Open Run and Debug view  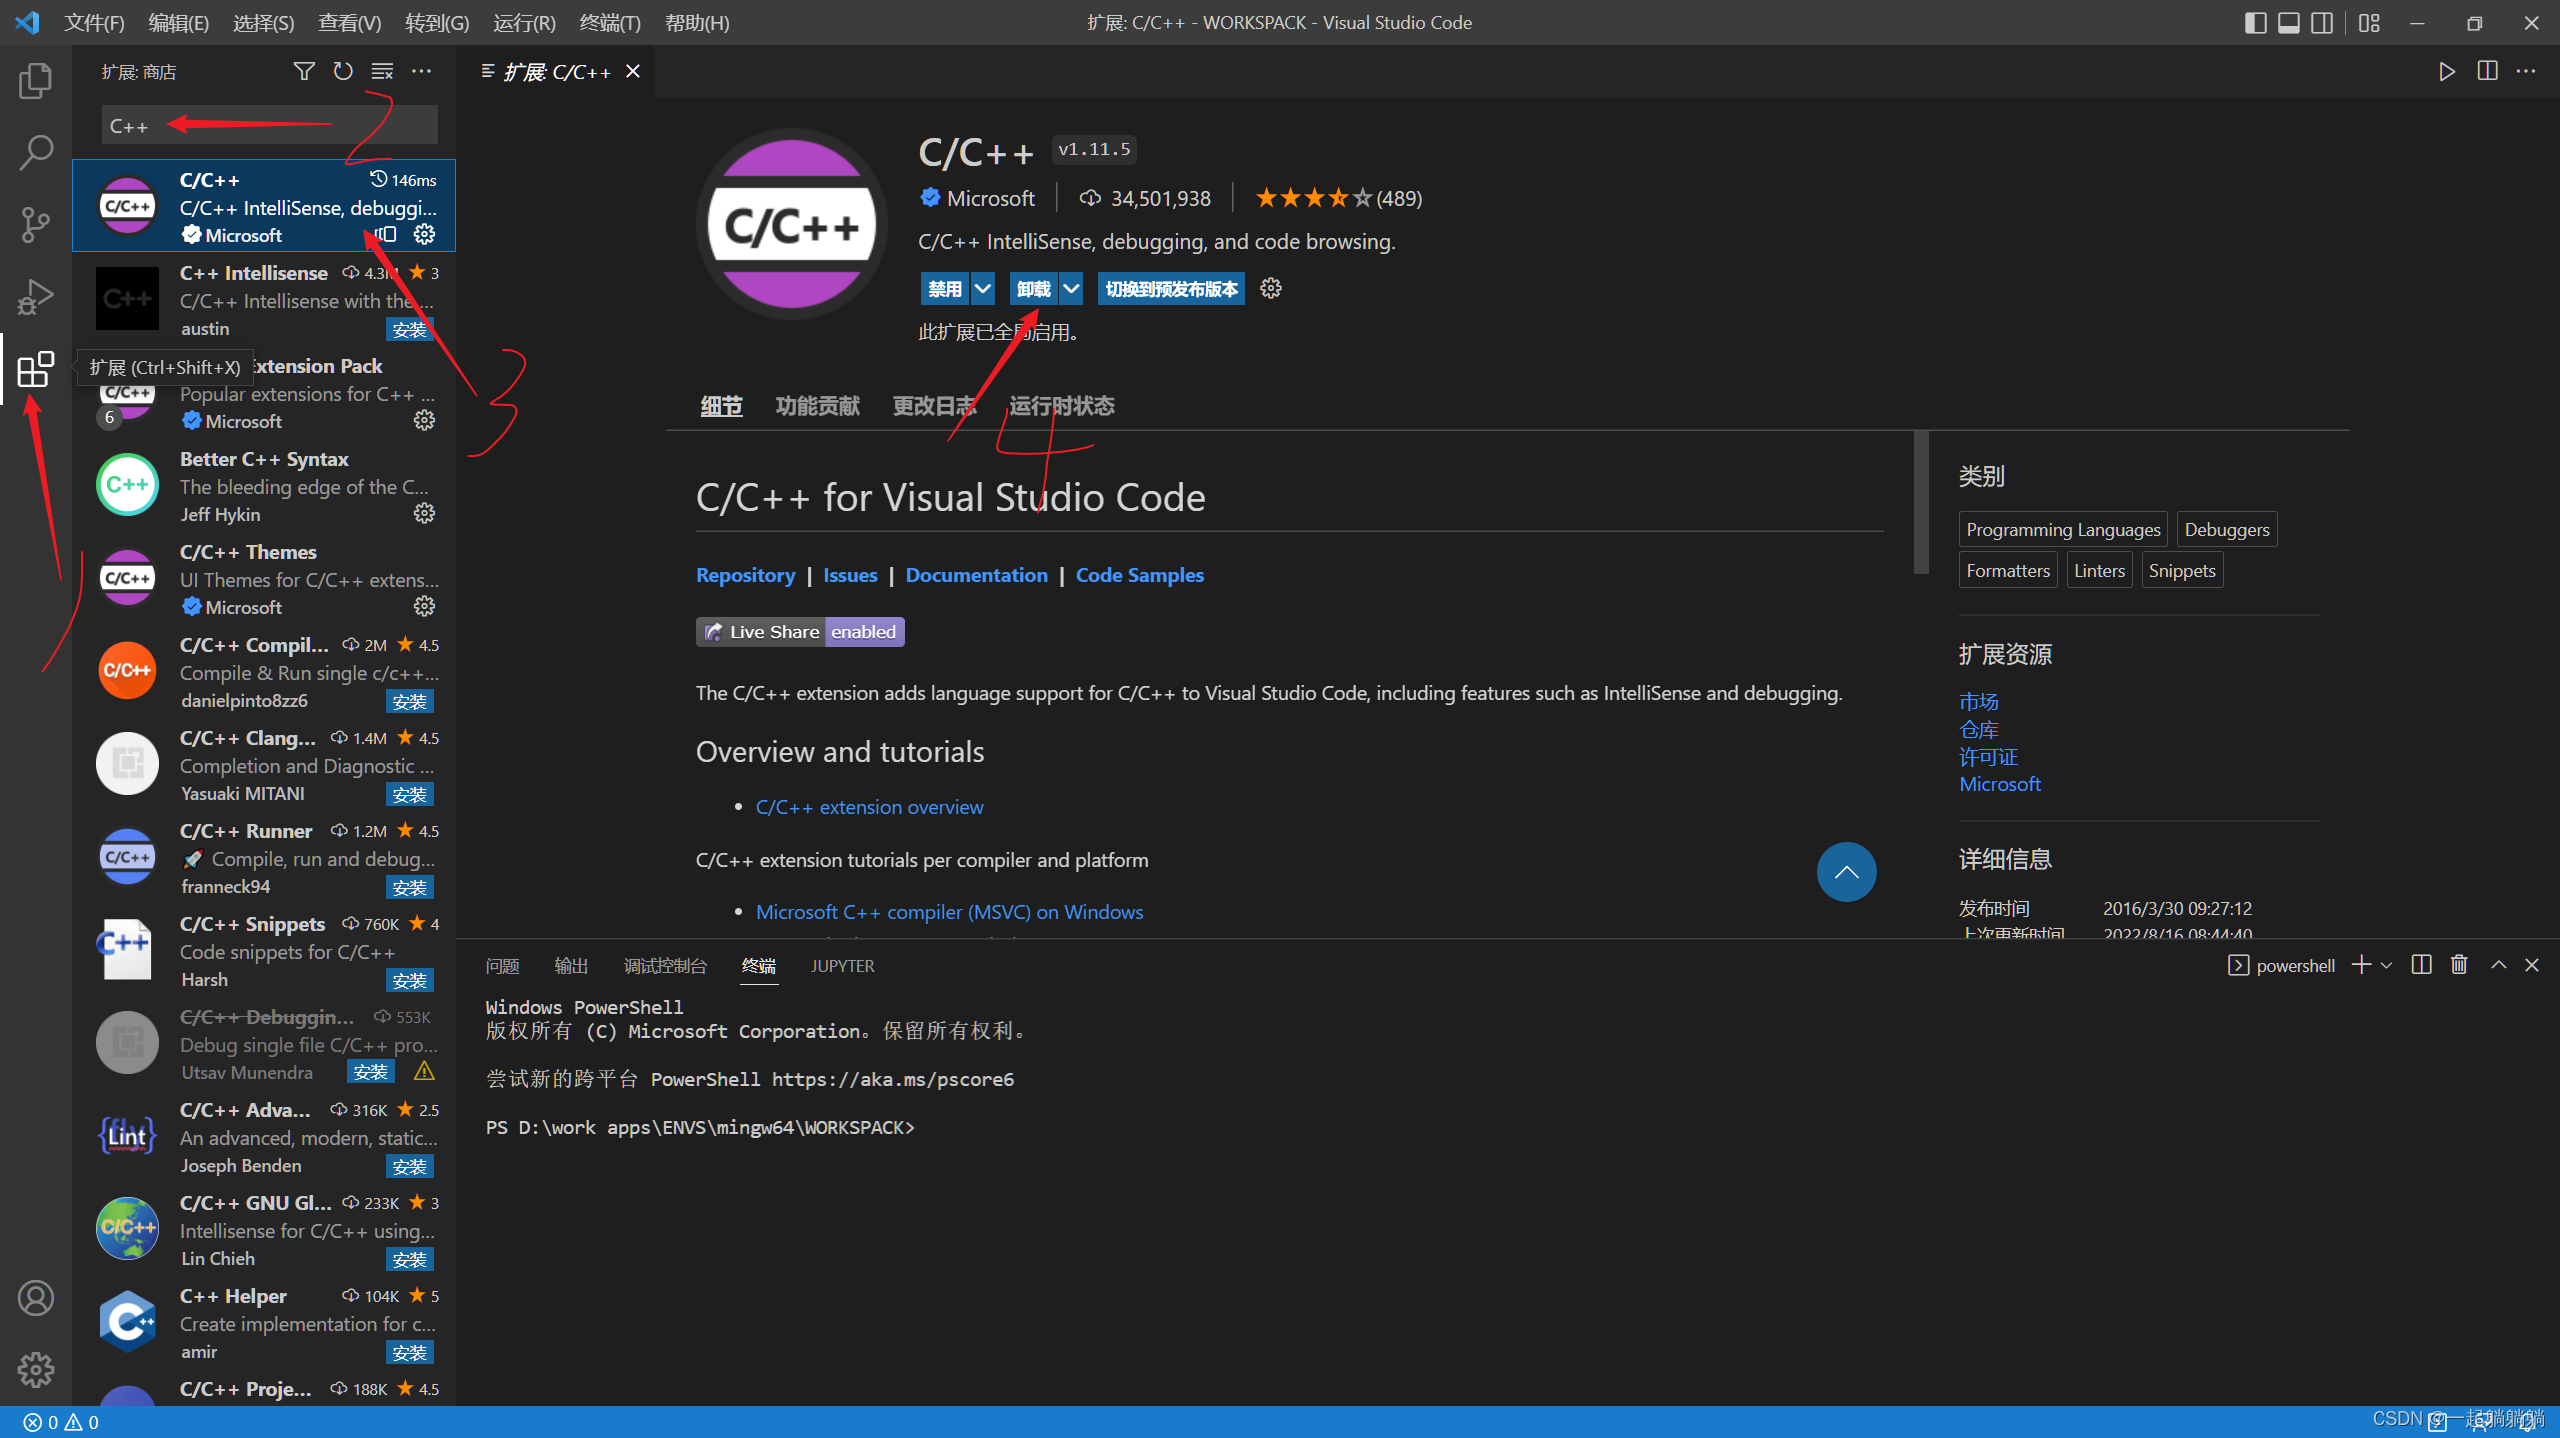(36, 296)
